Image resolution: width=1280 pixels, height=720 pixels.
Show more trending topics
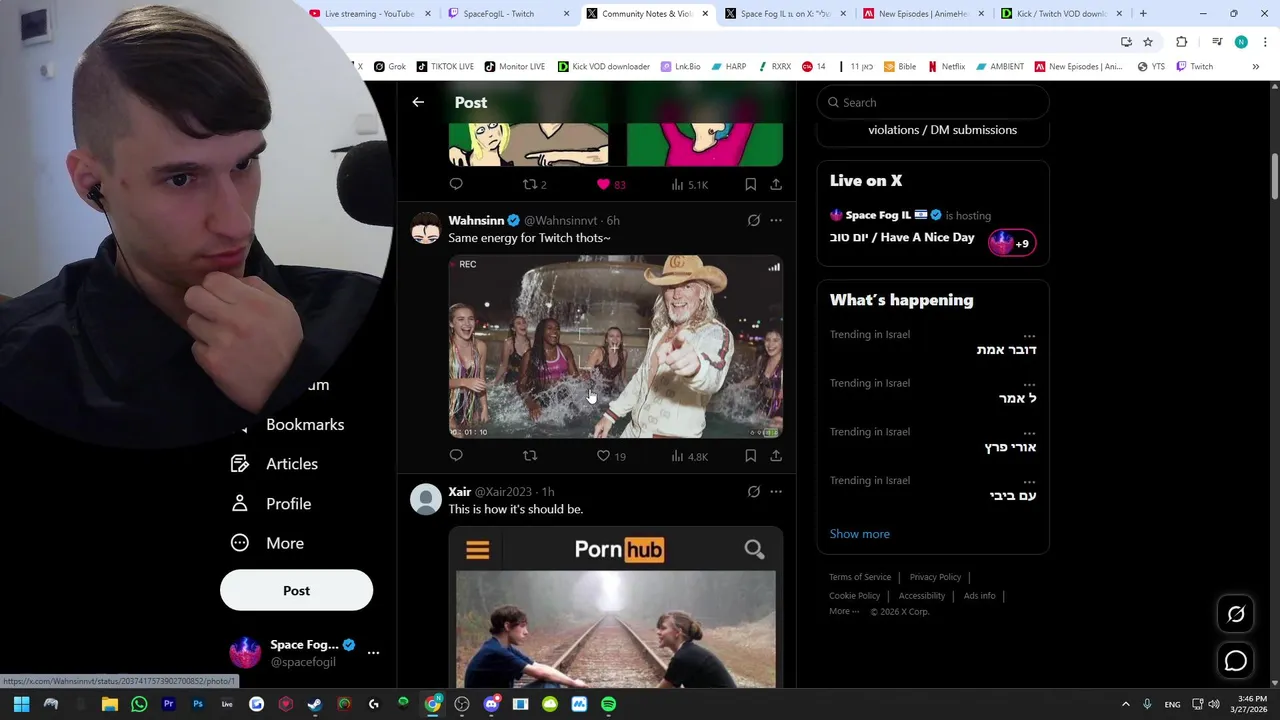tap(859, 534)
